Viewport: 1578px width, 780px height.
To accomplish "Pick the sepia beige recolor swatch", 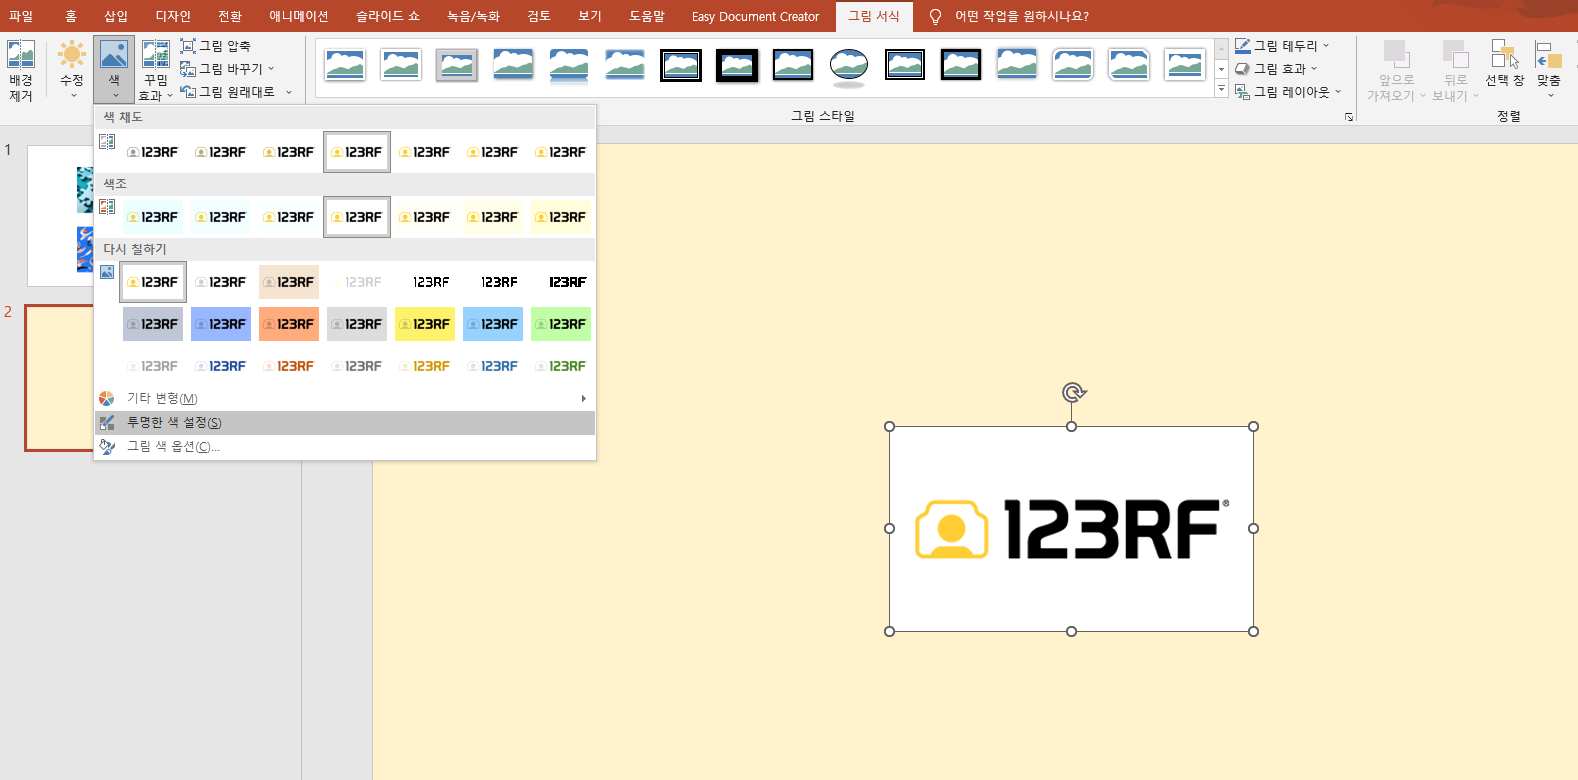I will 289,282.
